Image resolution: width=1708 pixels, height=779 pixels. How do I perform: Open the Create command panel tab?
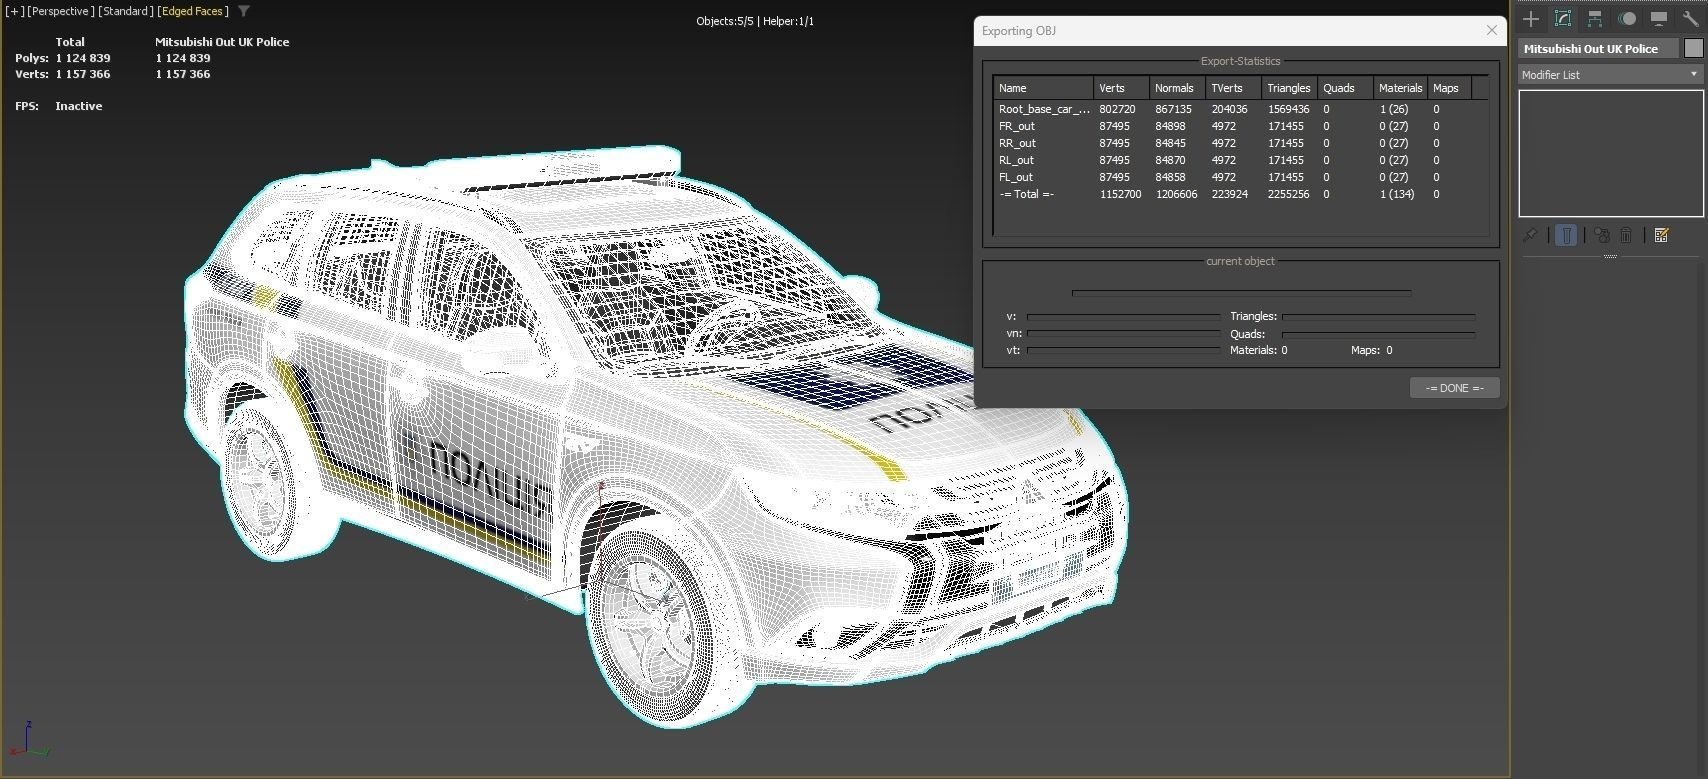pyautogui.click(x=1531, y=19)
